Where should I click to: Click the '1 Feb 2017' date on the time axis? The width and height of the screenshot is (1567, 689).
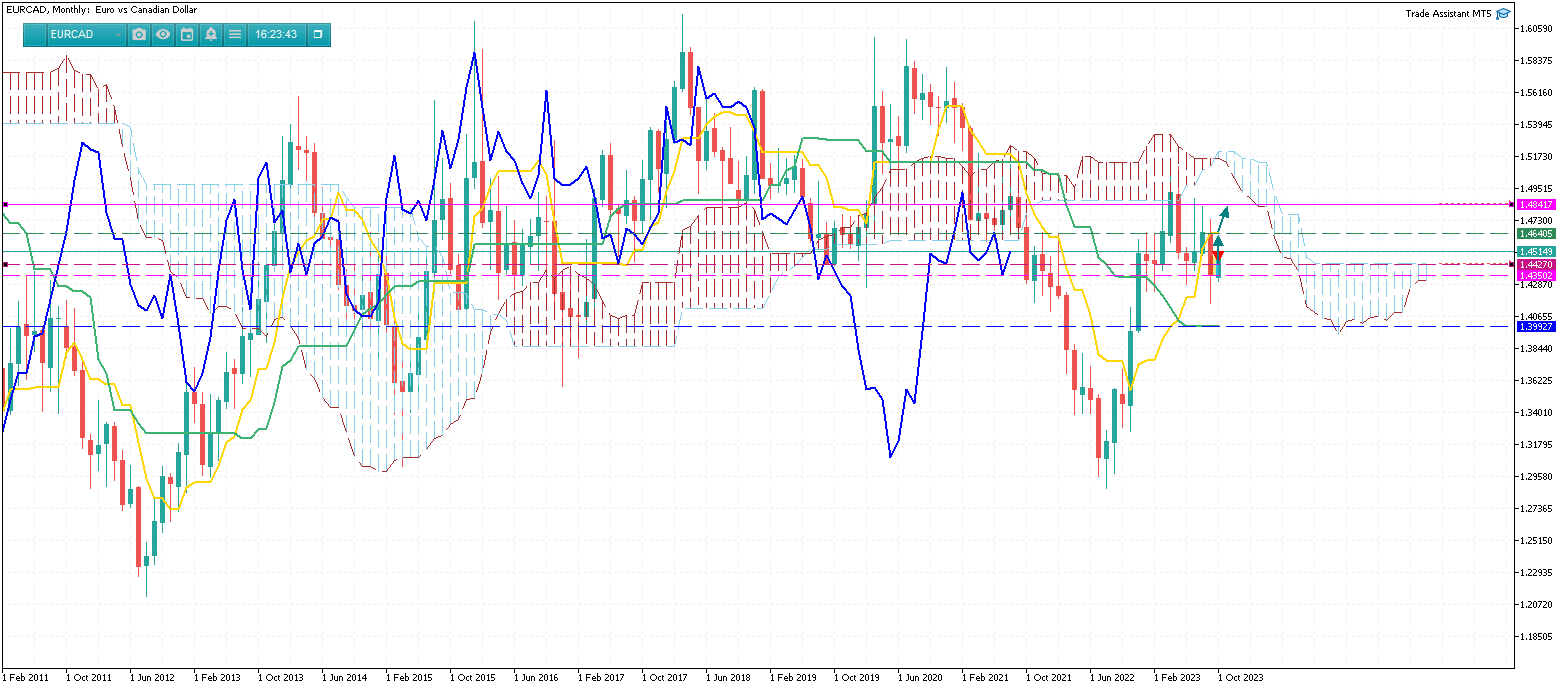601,677
